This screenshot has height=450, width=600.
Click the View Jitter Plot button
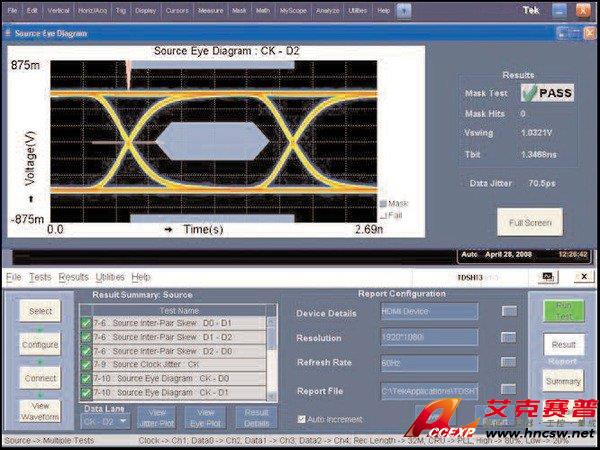pos(154,418)
